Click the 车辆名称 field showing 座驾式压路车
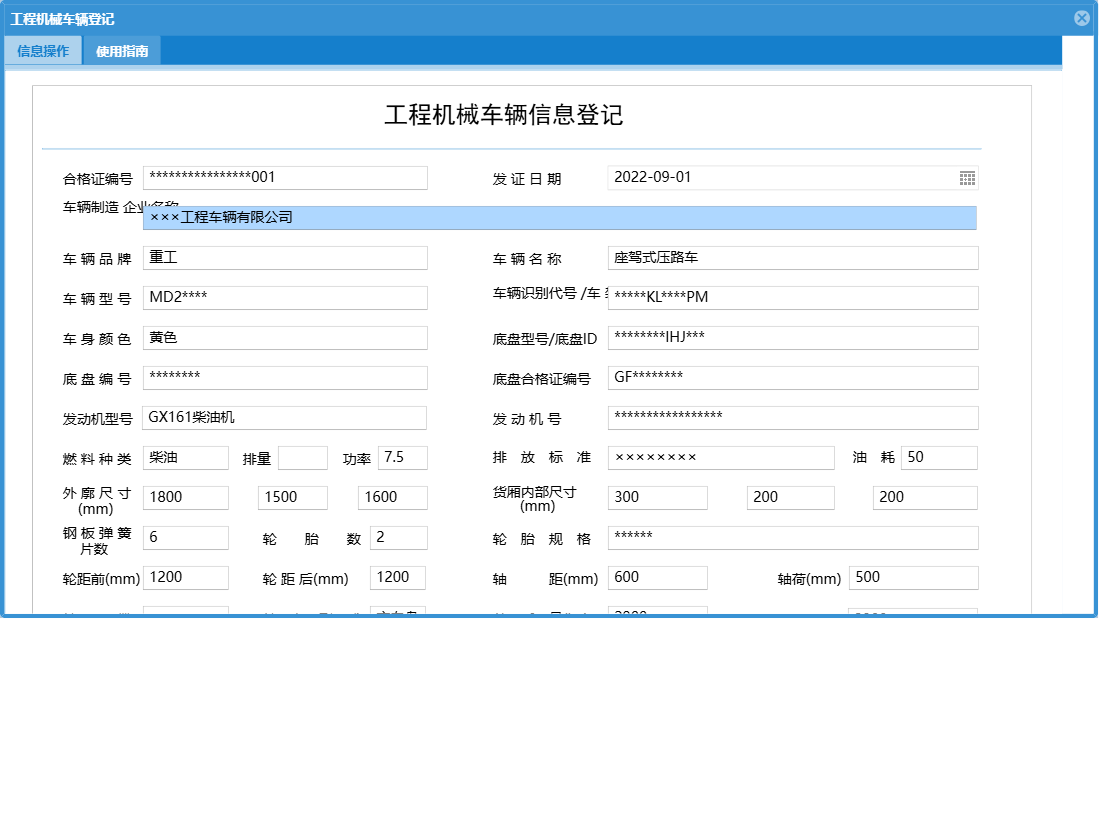Viewport: 1099px width, 827px height. (790, 257)
